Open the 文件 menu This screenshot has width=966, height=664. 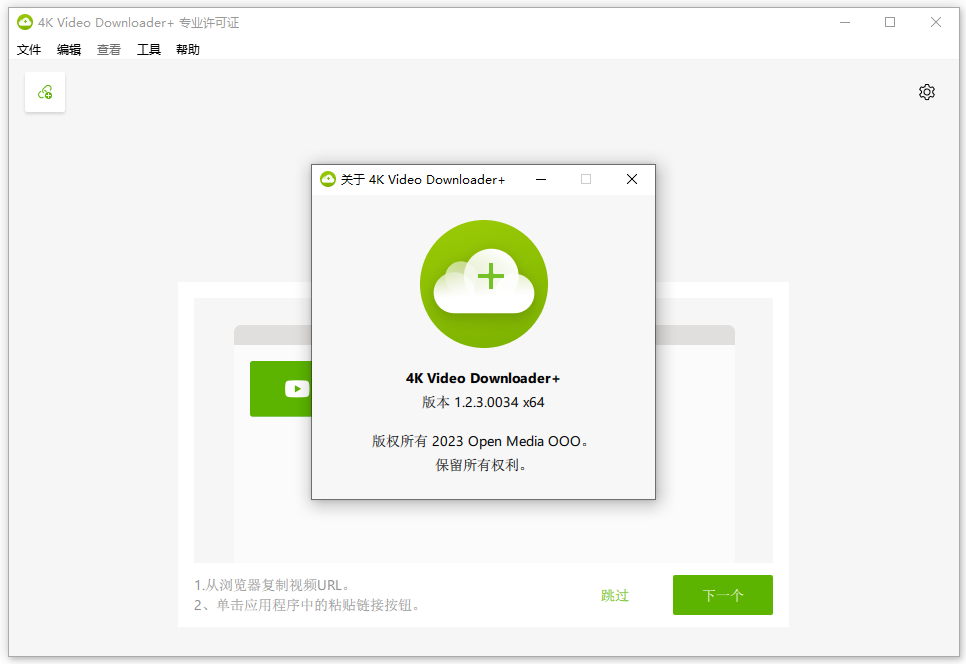[x=29, y=49]
